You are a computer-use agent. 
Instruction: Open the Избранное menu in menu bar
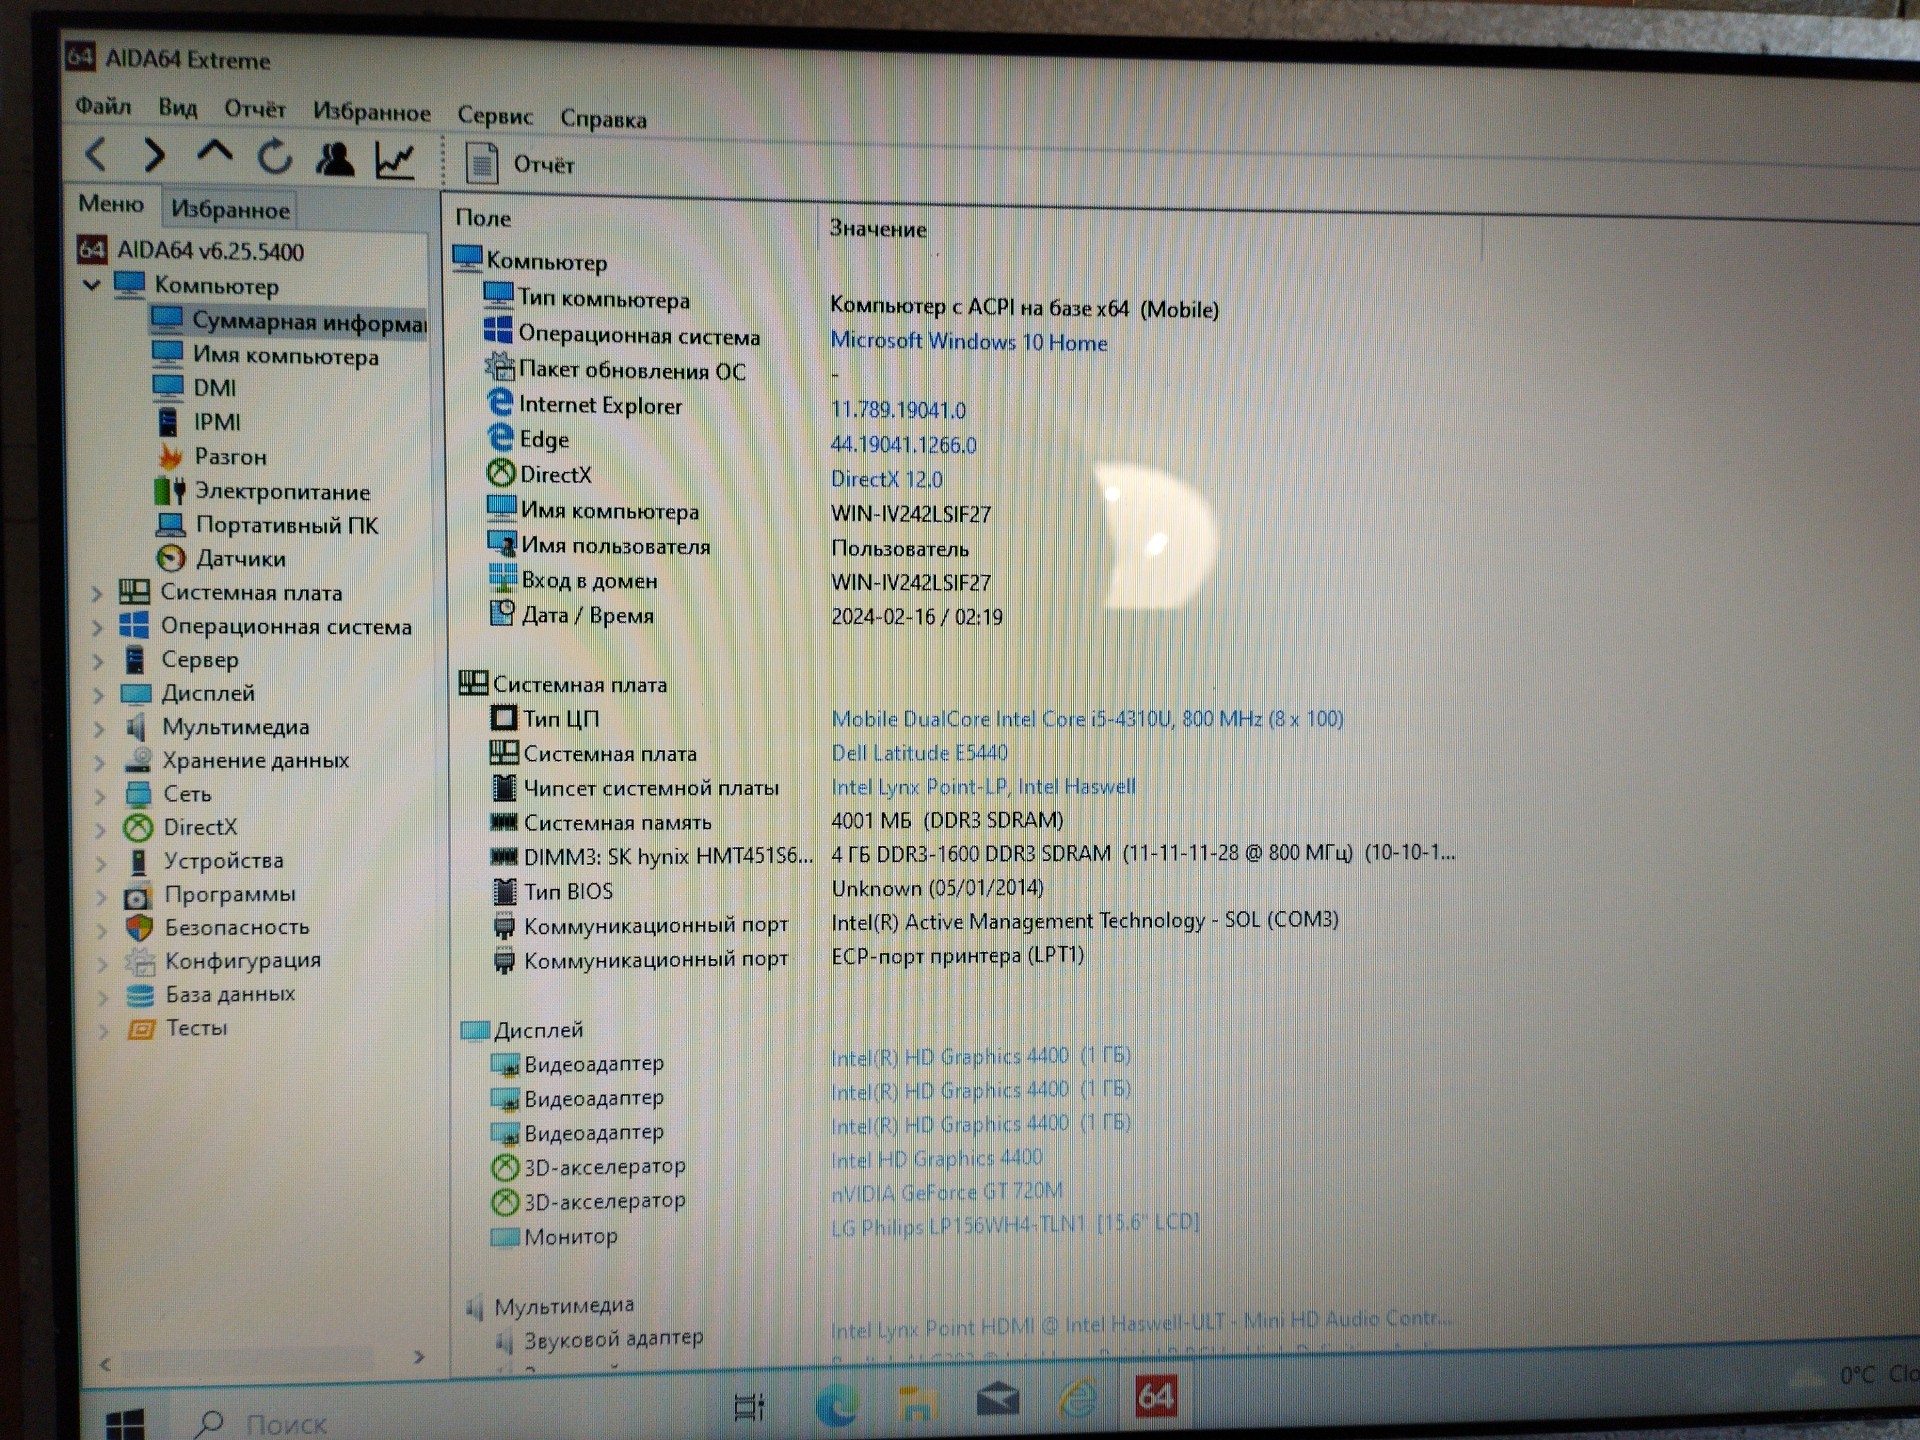click(x=371, y=111)
